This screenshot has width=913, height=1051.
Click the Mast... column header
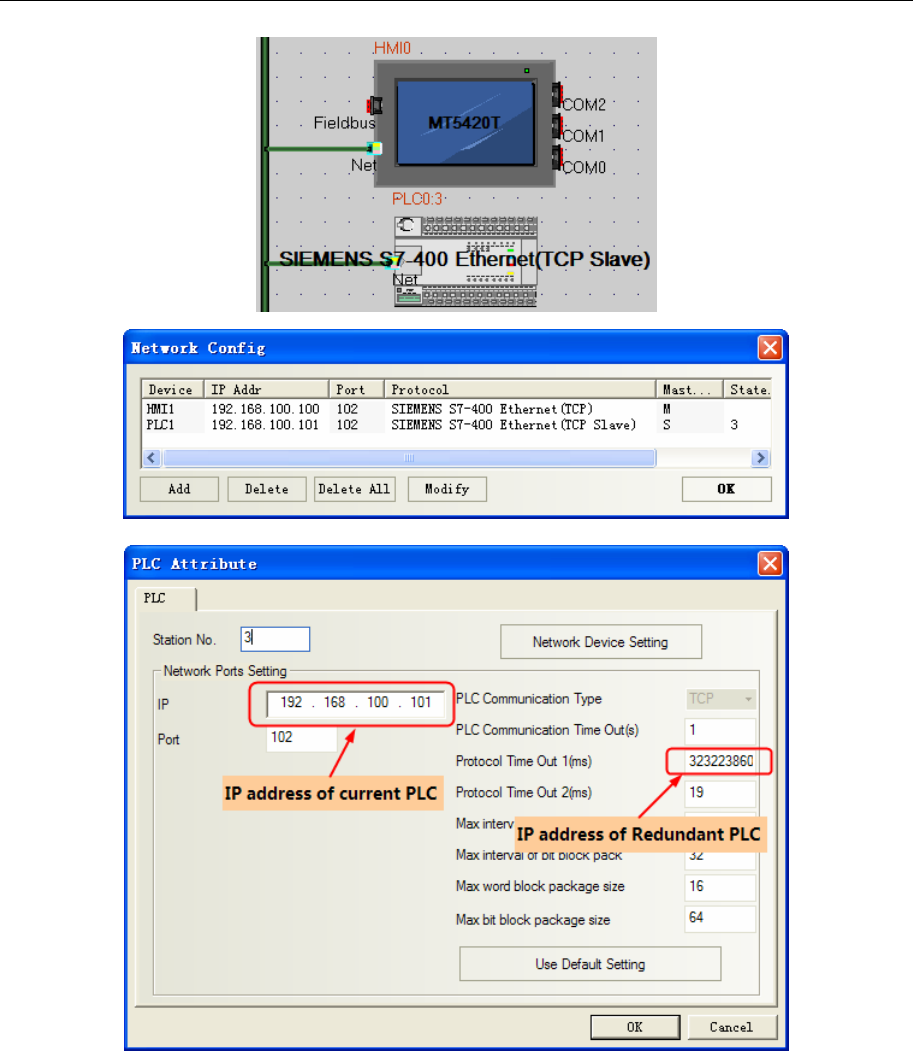(x=690, y=389)
